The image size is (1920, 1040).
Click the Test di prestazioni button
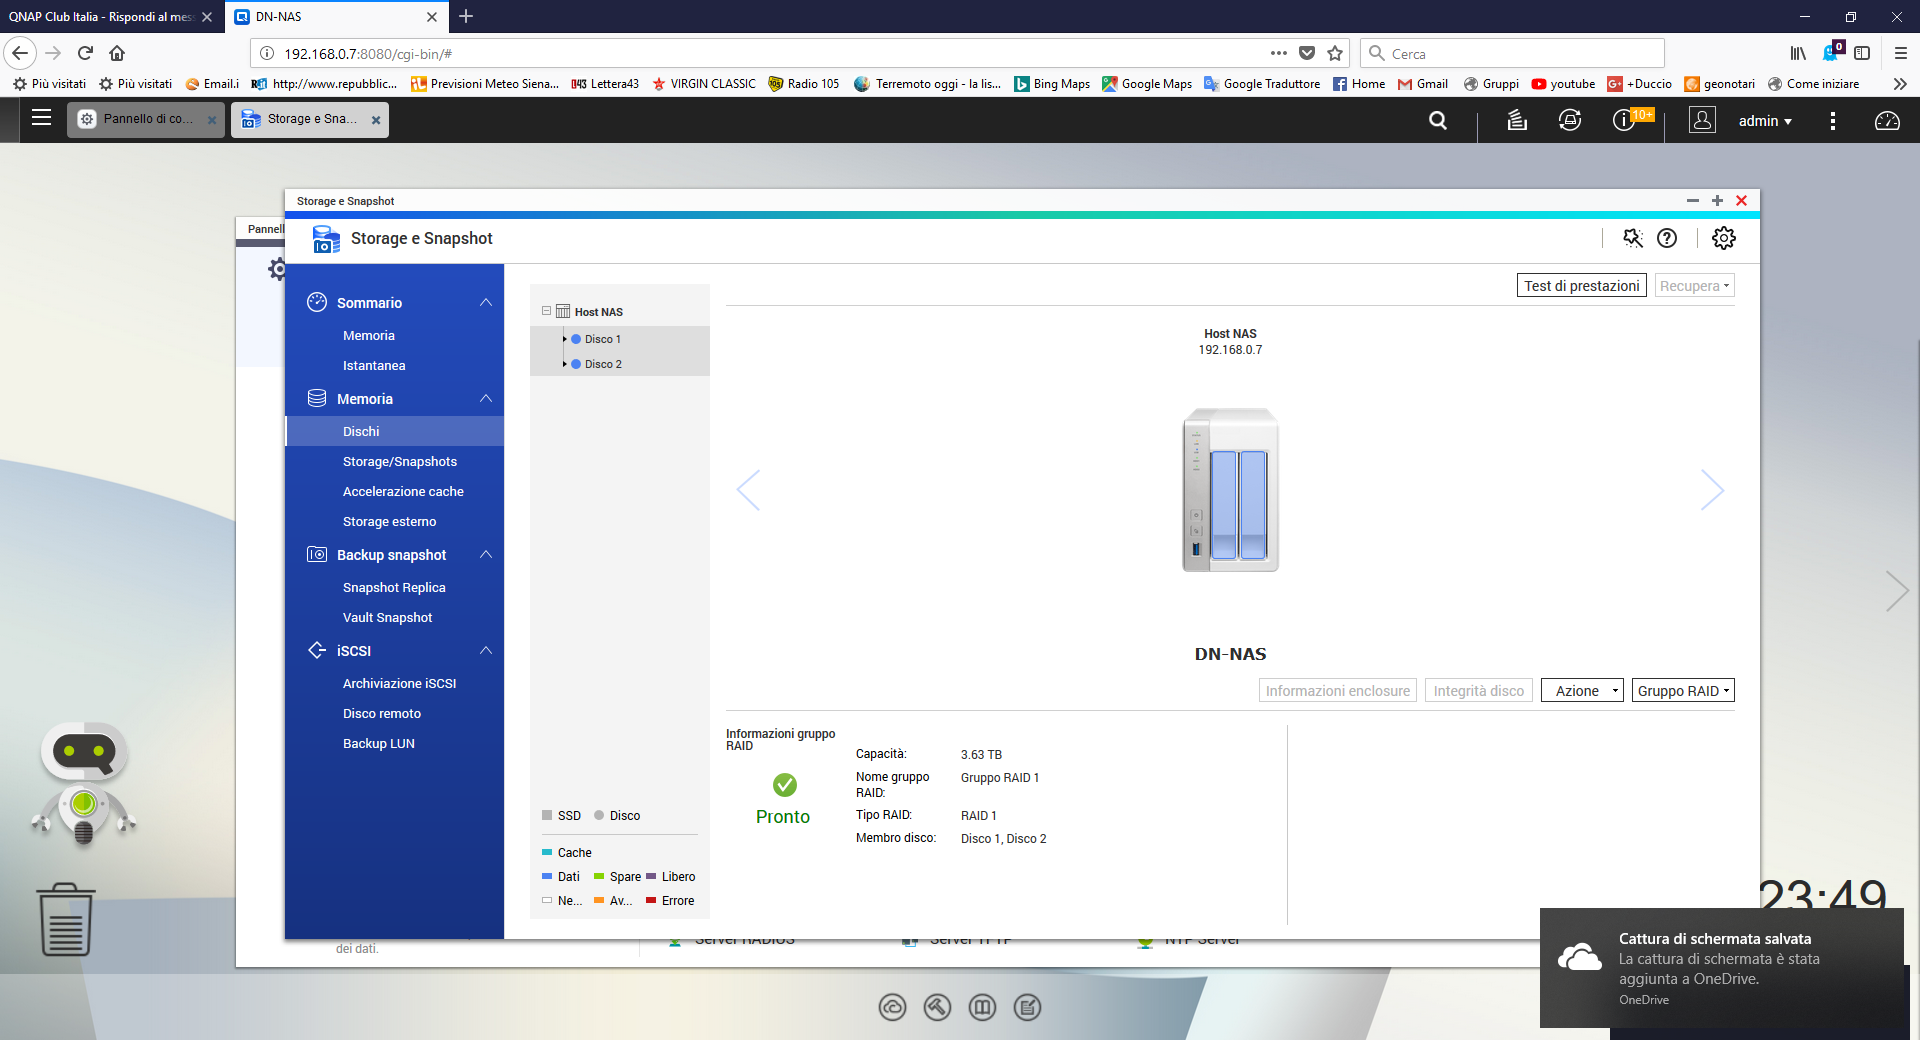coord(1581,286)
